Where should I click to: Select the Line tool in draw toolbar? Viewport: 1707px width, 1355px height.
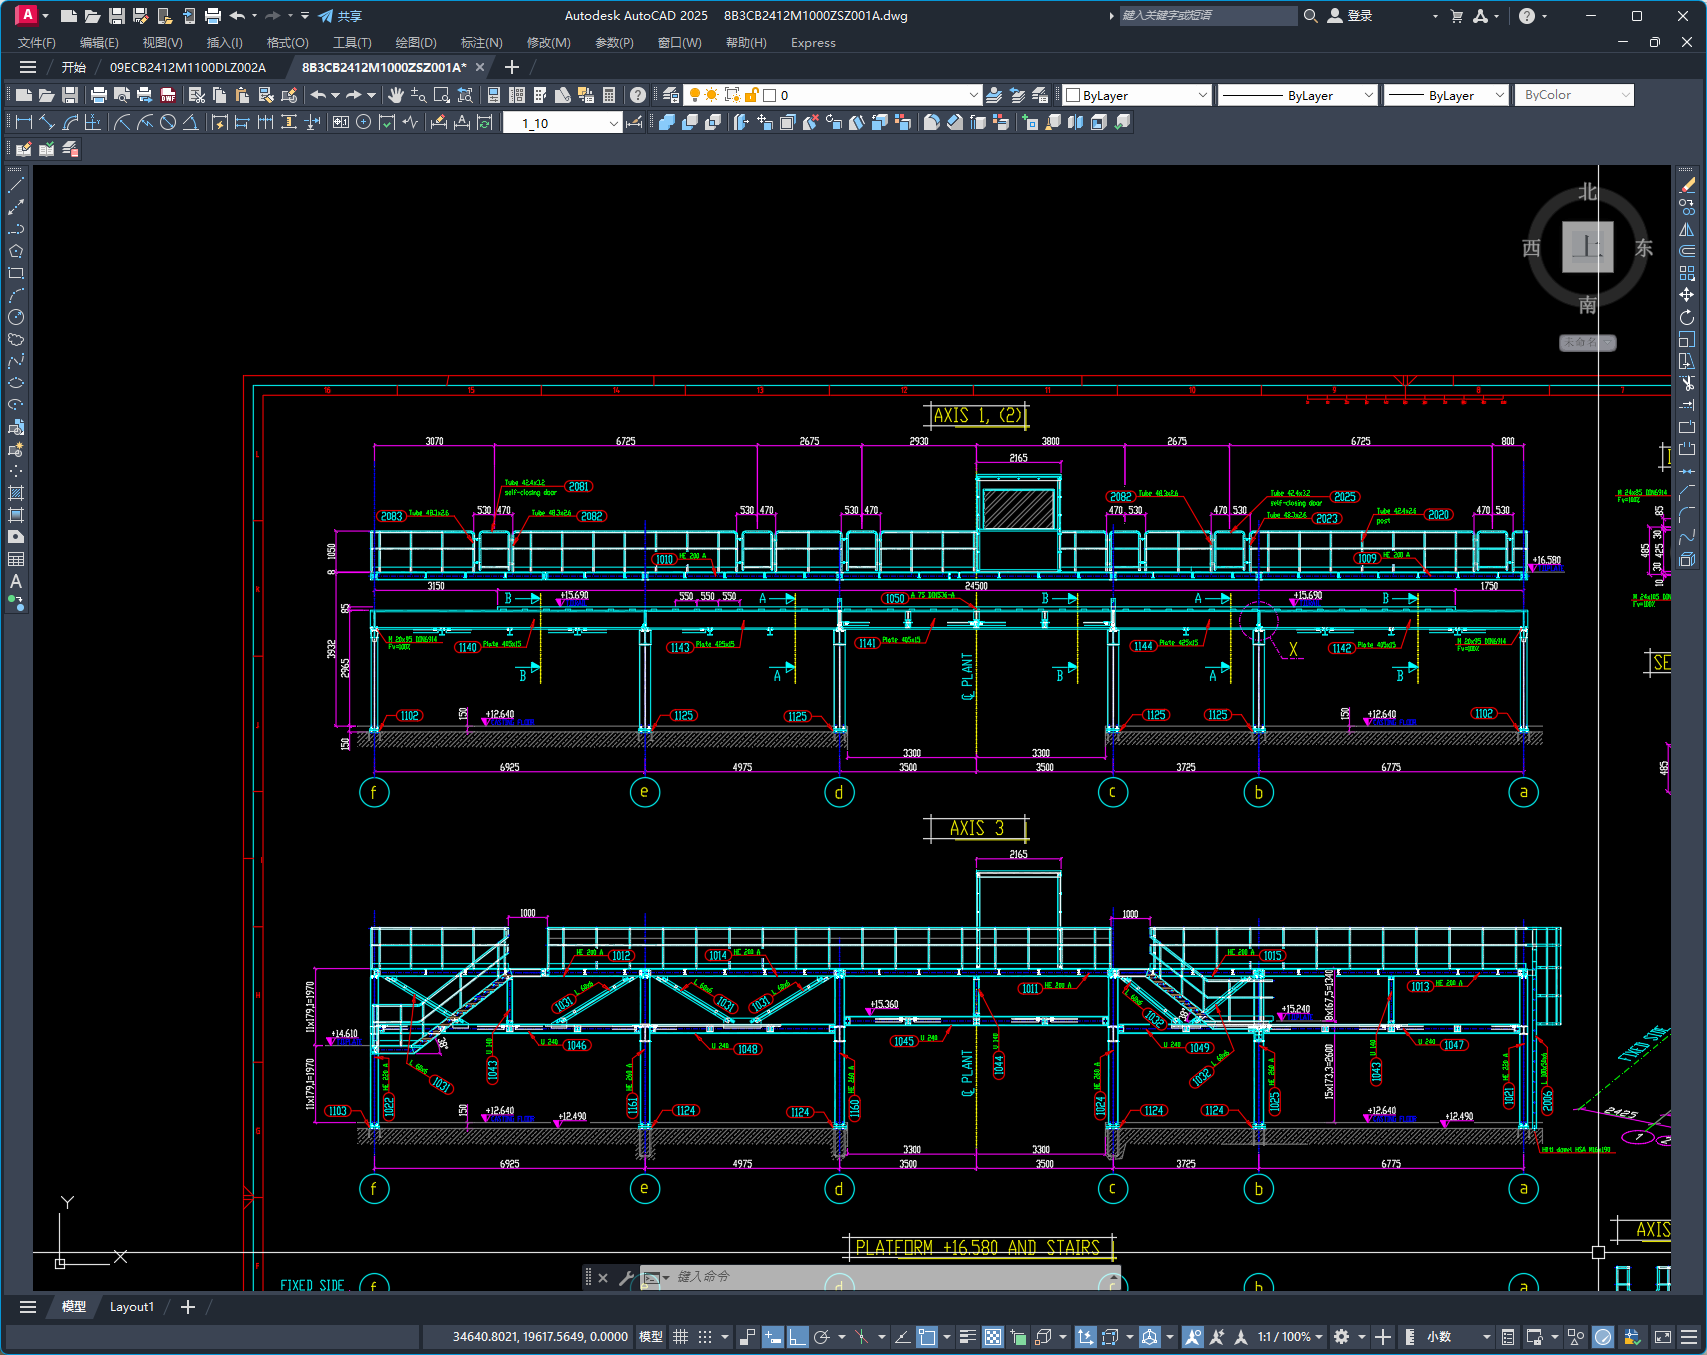tap(16, 185)
